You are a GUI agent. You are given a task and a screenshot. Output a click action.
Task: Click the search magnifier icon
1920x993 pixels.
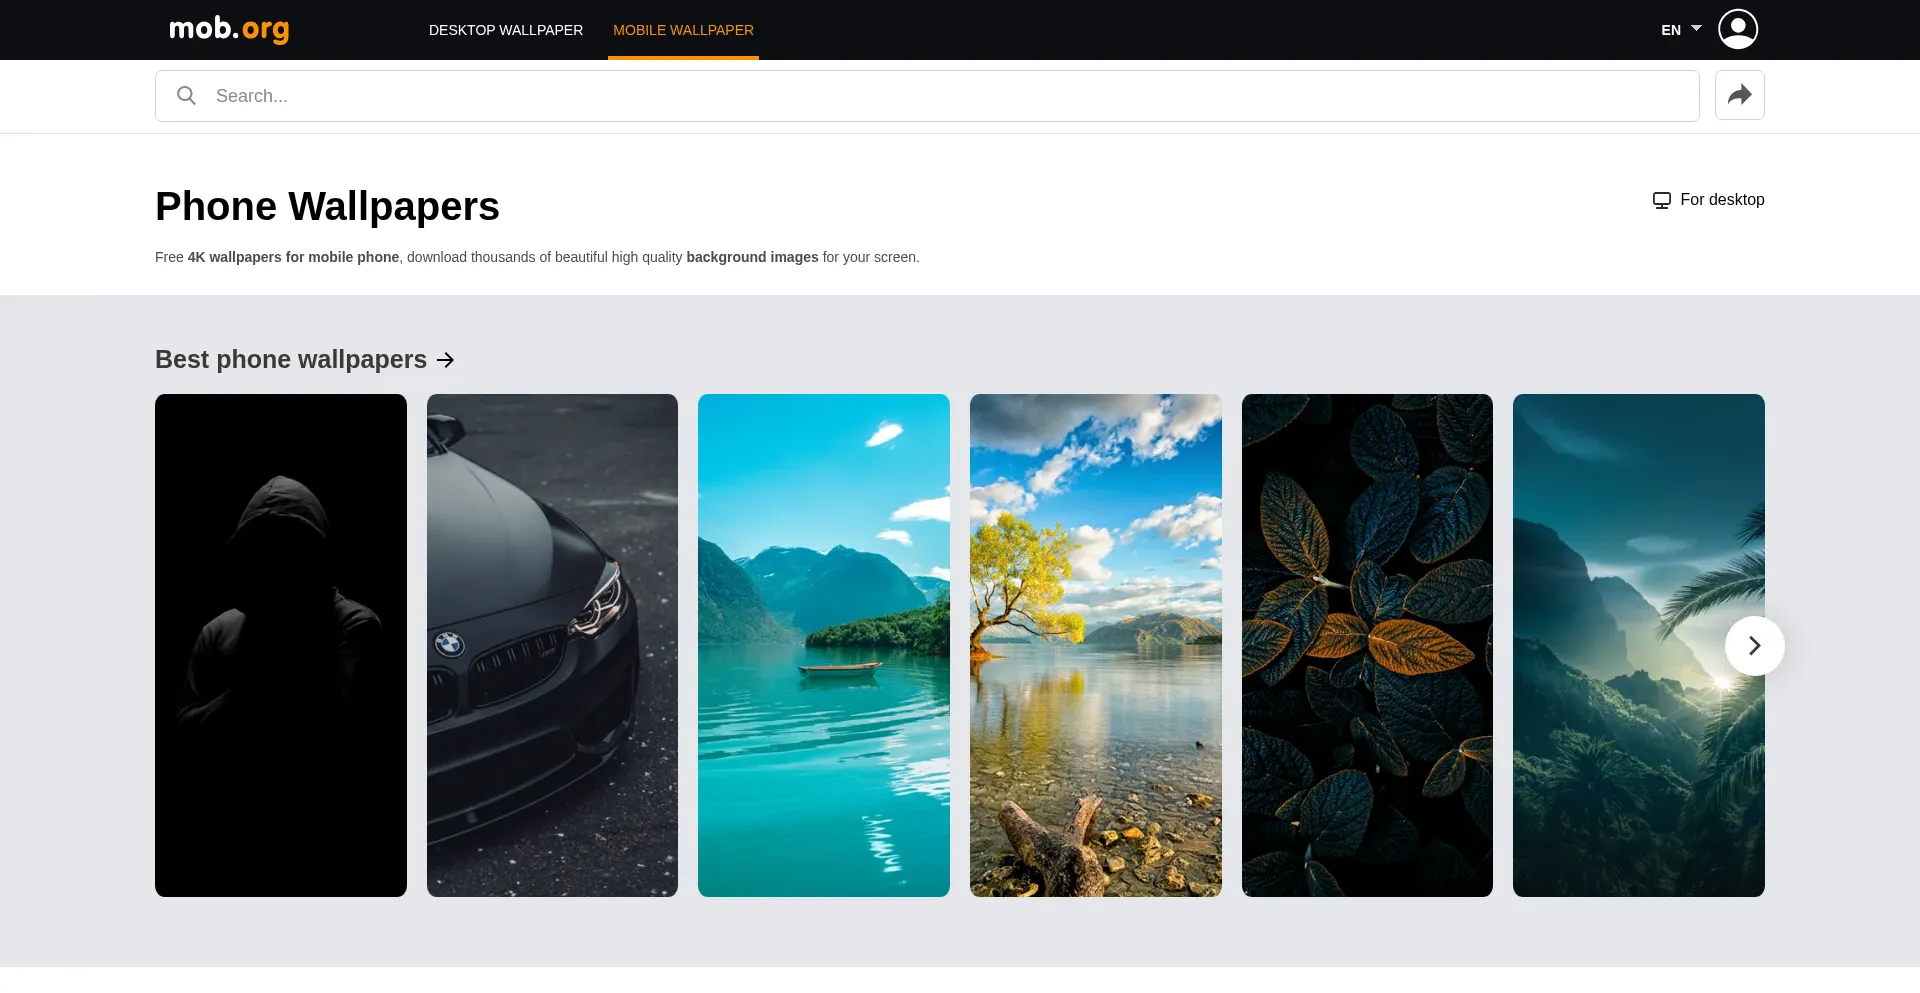coord(186,95)
